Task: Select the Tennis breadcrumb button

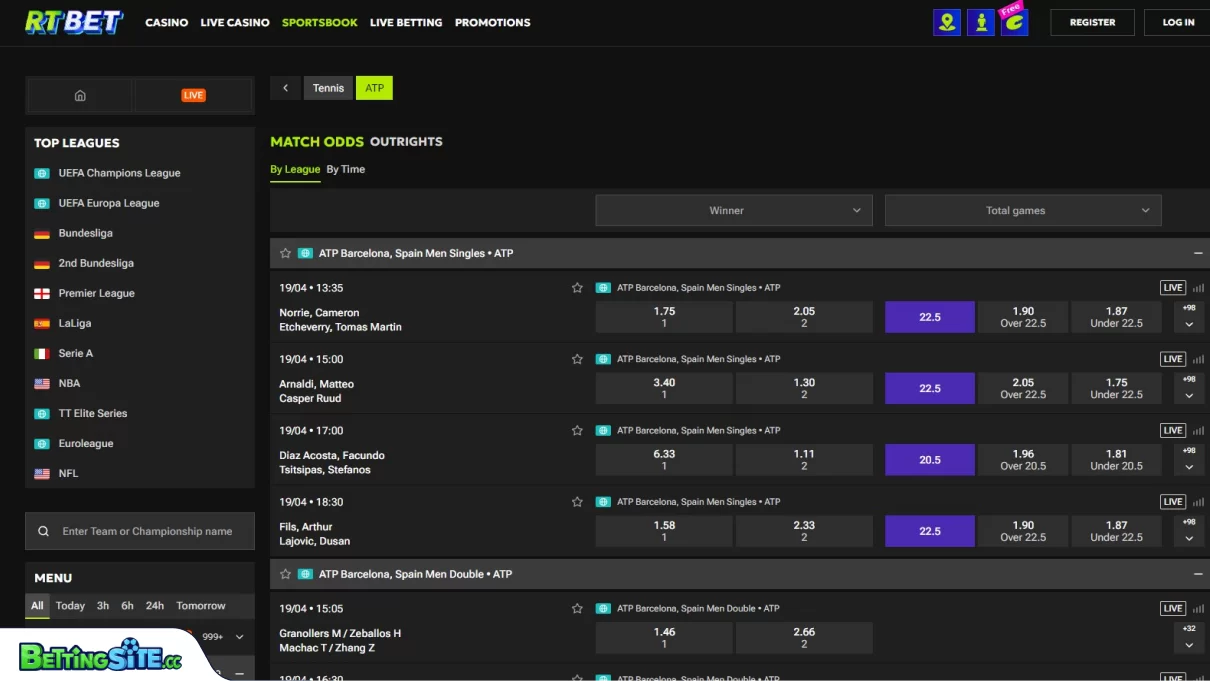Action: coord(328,88)
